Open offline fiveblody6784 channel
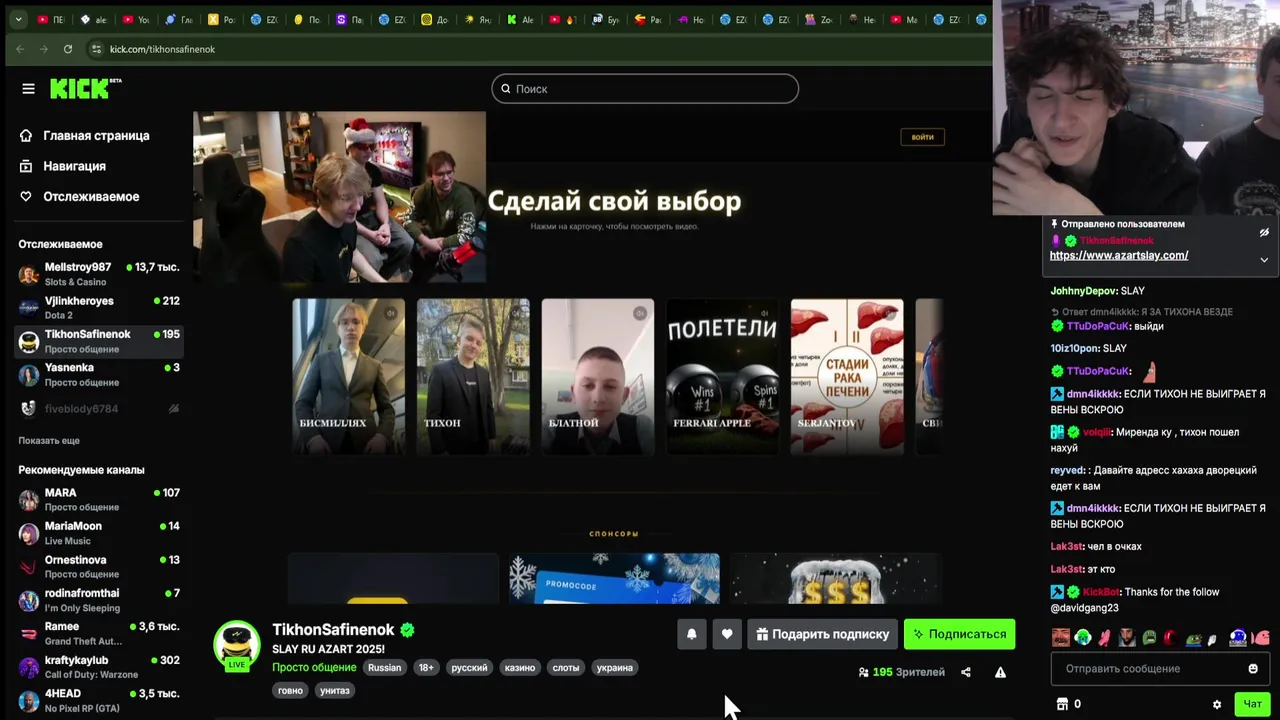 [x=99, y=408]
